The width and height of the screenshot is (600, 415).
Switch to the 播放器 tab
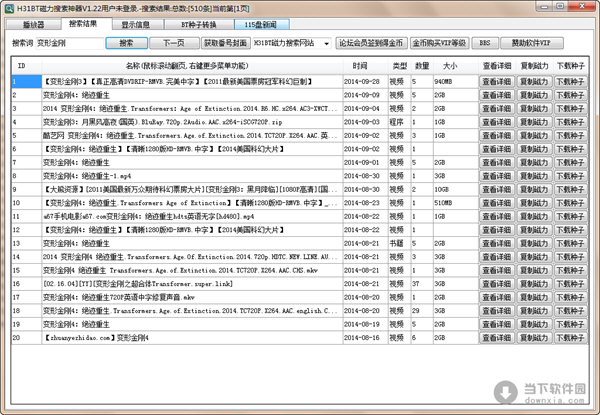tap(34, 25)
